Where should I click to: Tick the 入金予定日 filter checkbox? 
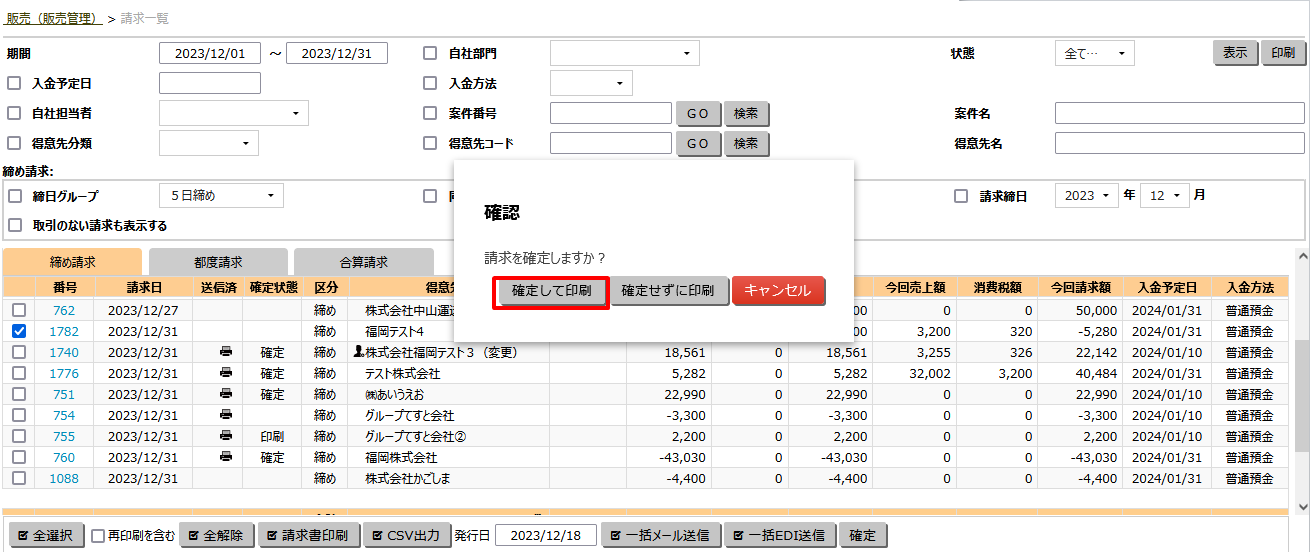[x=15, y=84]
